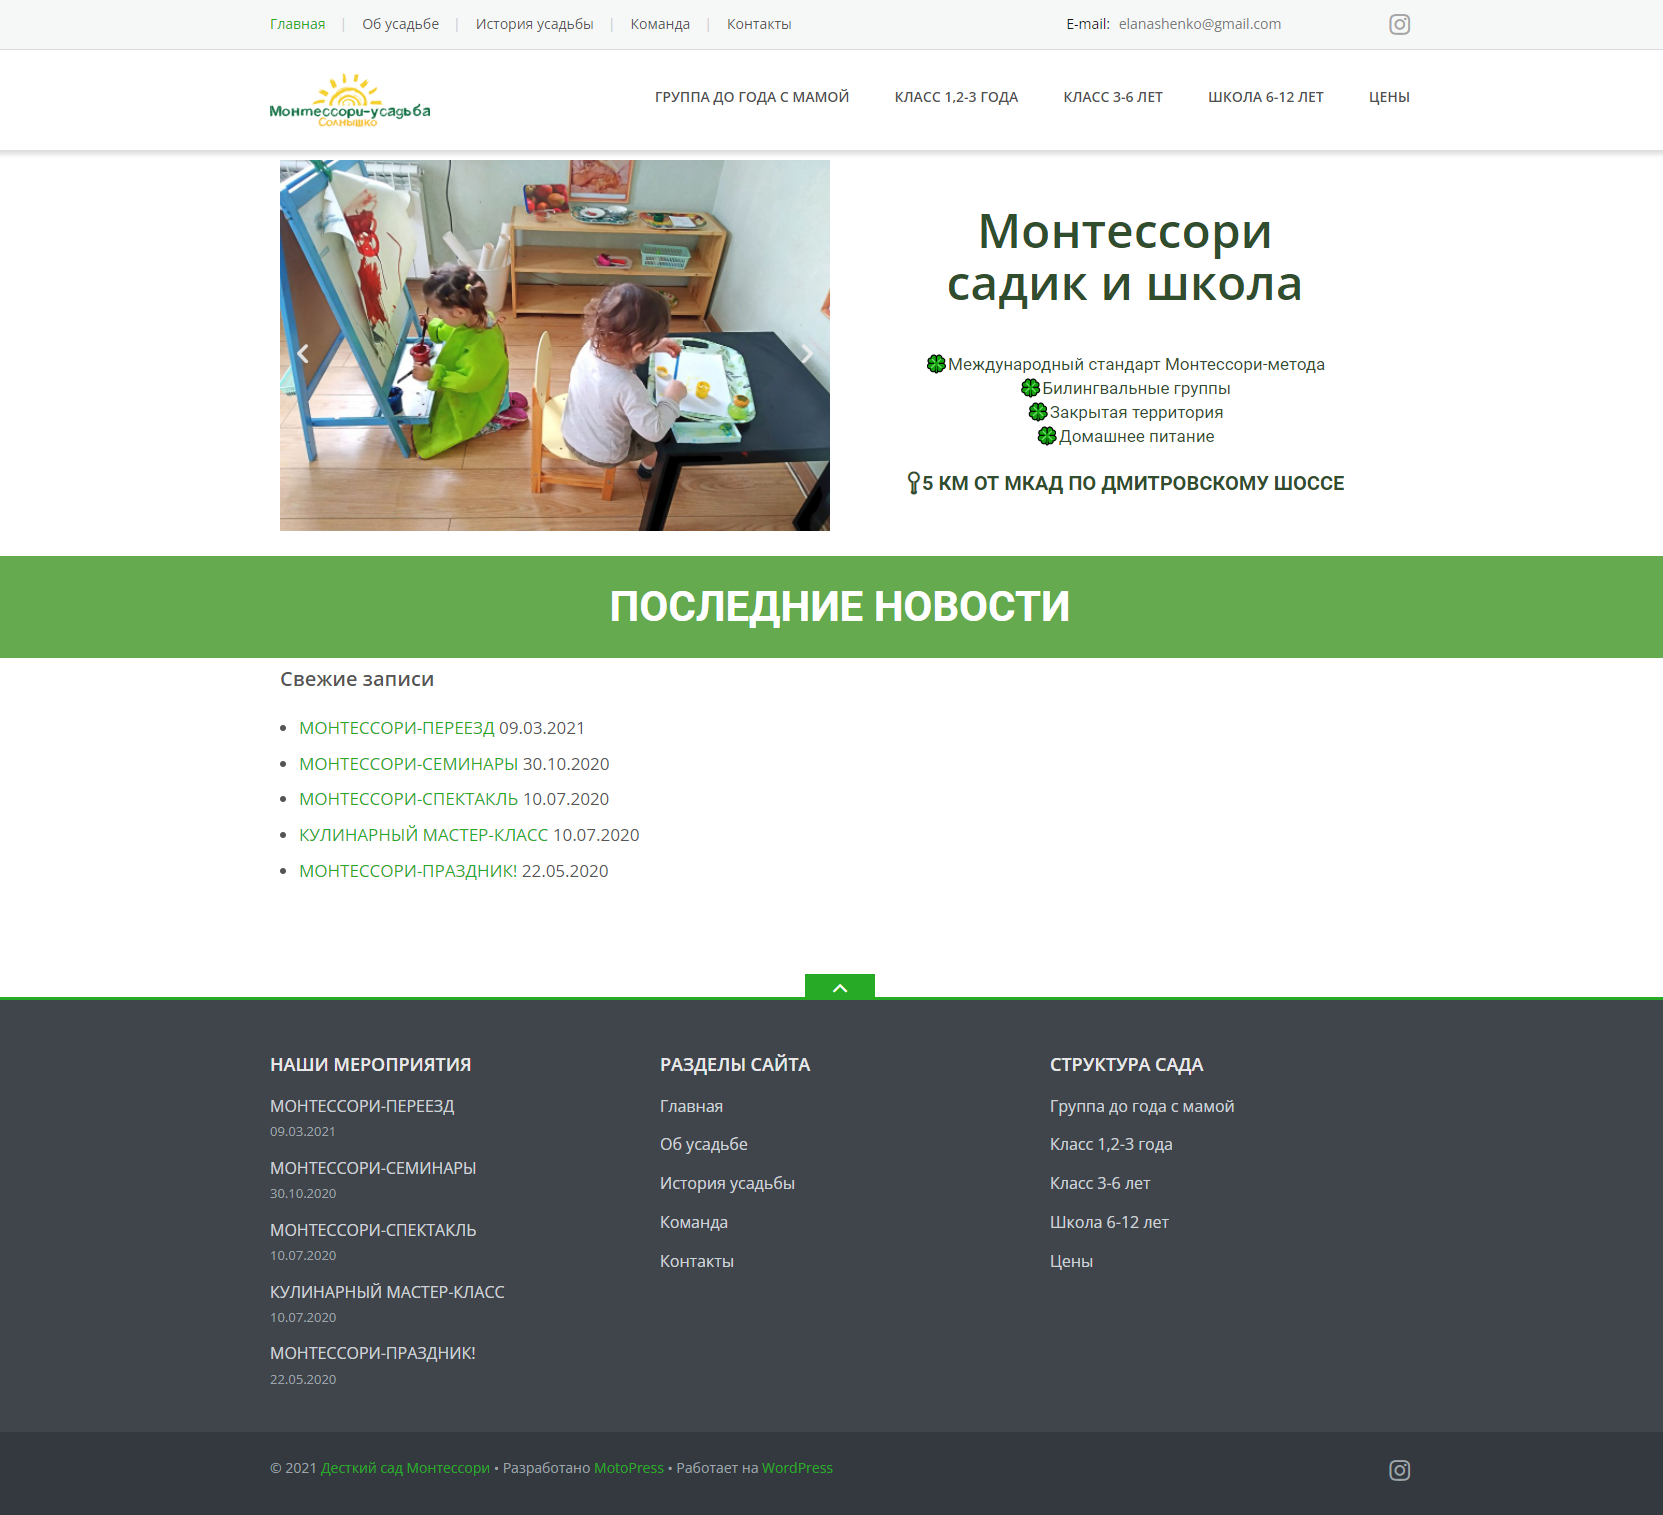The image size is (1663, 1515).
Task: Open КУЛИНАРНЫЙ МАСТЕР-КЛАСС news post link
Action: pyautogui.click(x=424, y=835)
